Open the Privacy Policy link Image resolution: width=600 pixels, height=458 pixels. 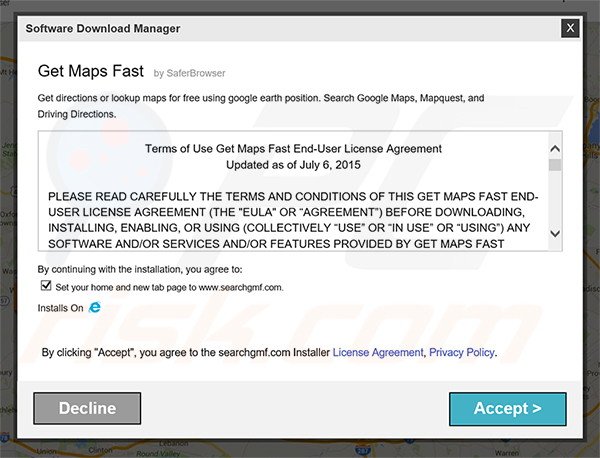[x=462, y=352]
